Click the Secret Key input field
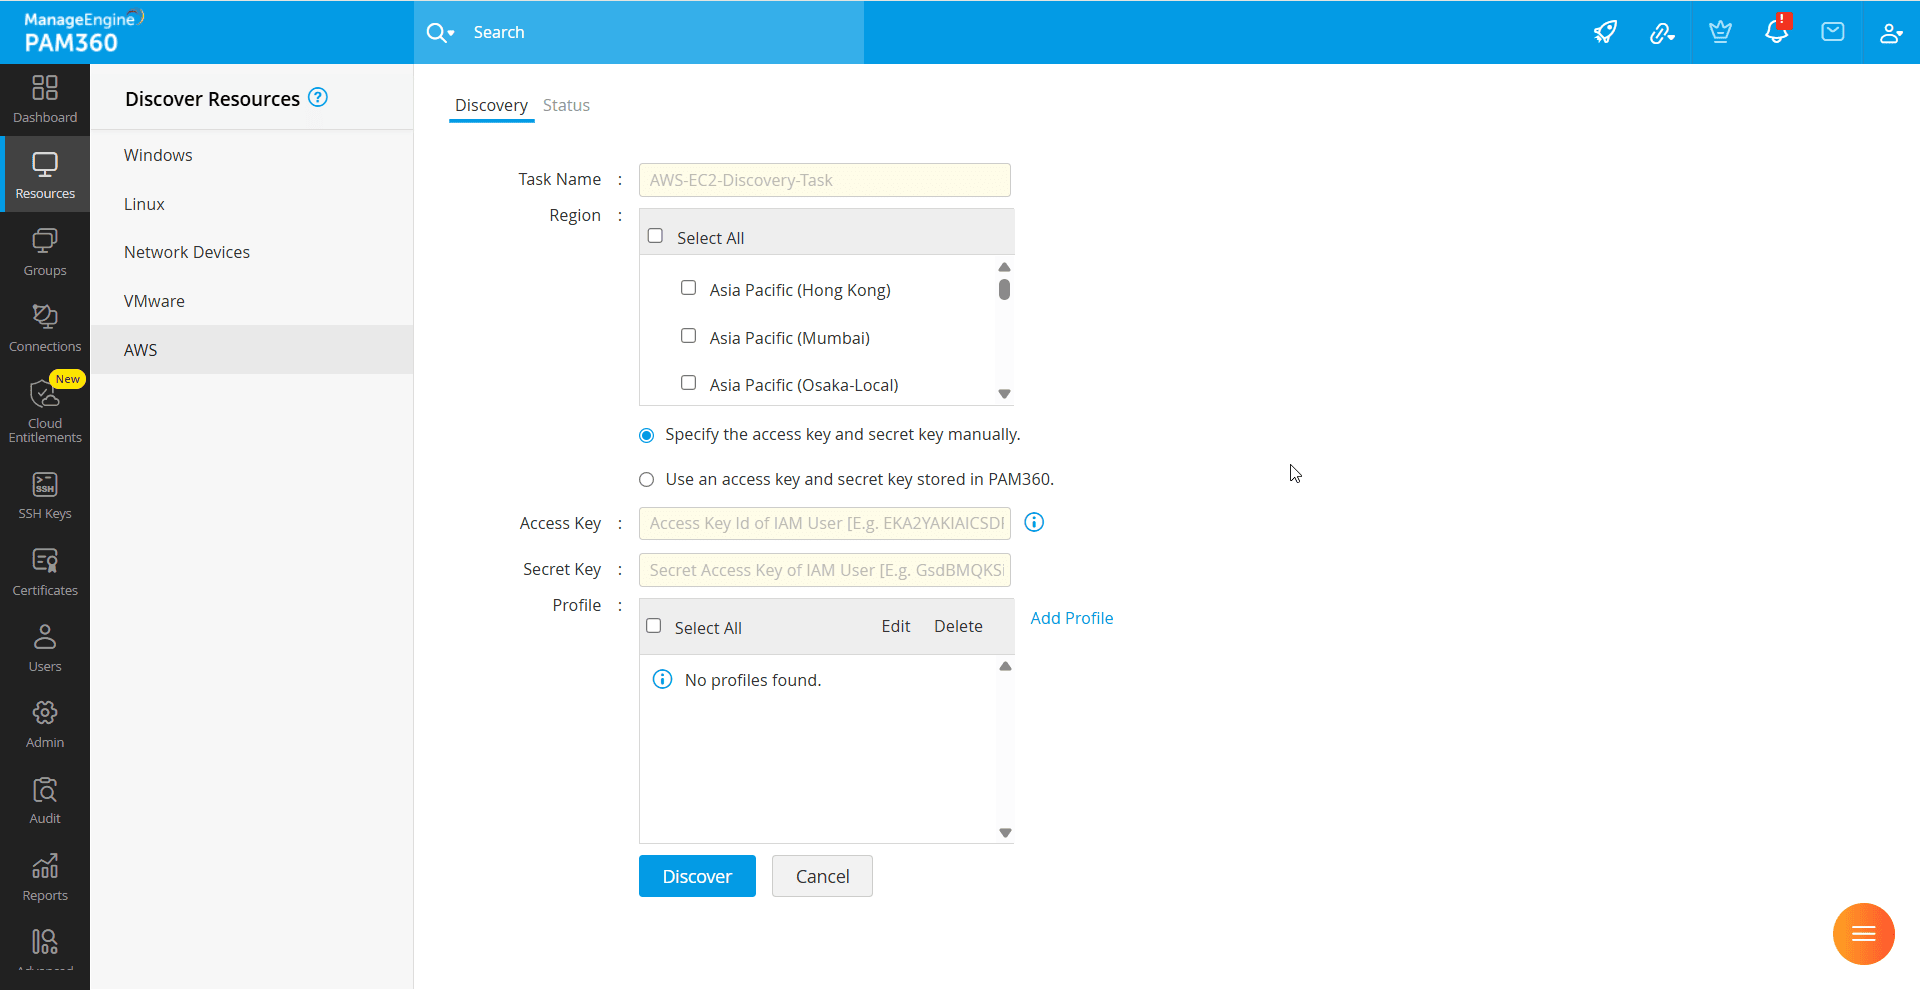 (824, 570)
